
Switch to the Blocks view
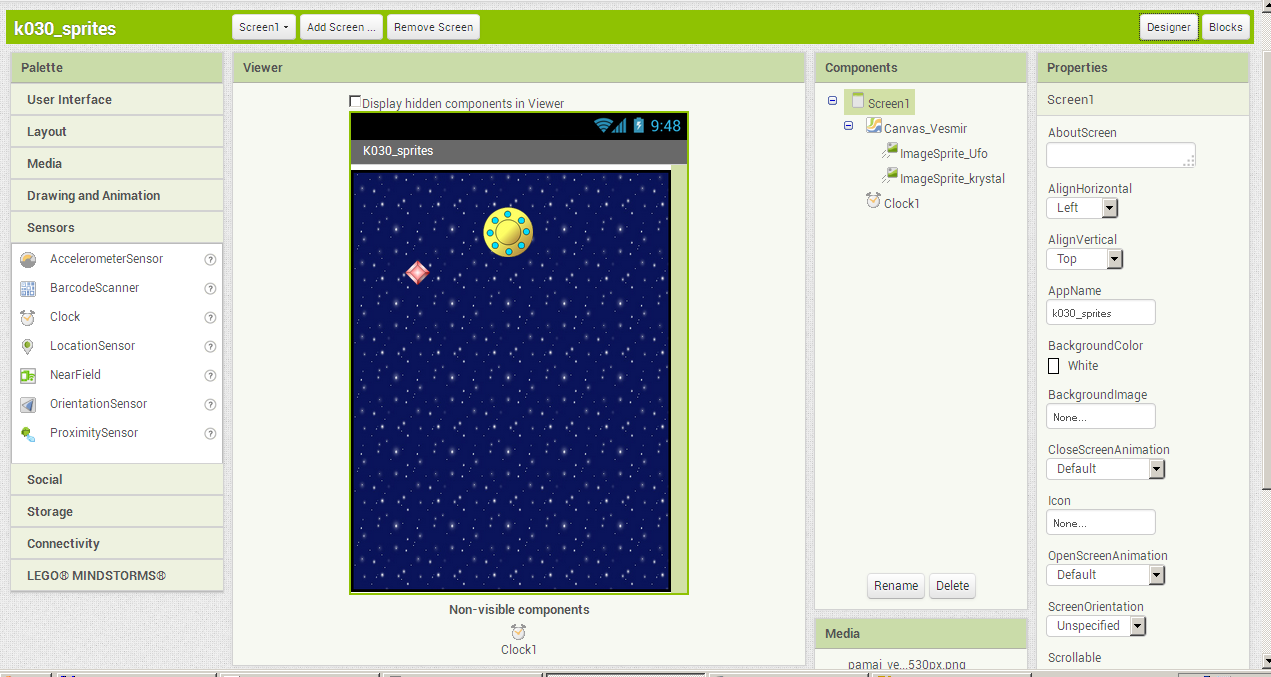(x=1226, y=27)
